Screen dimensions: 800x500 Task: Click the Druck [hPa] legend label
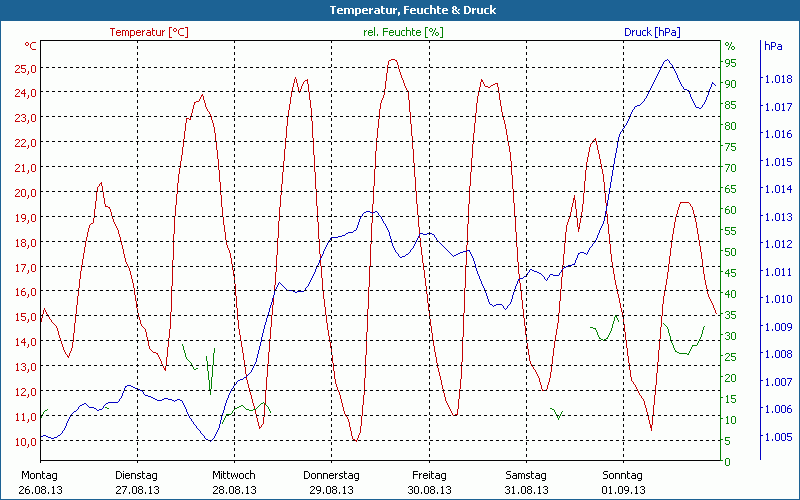652,32
